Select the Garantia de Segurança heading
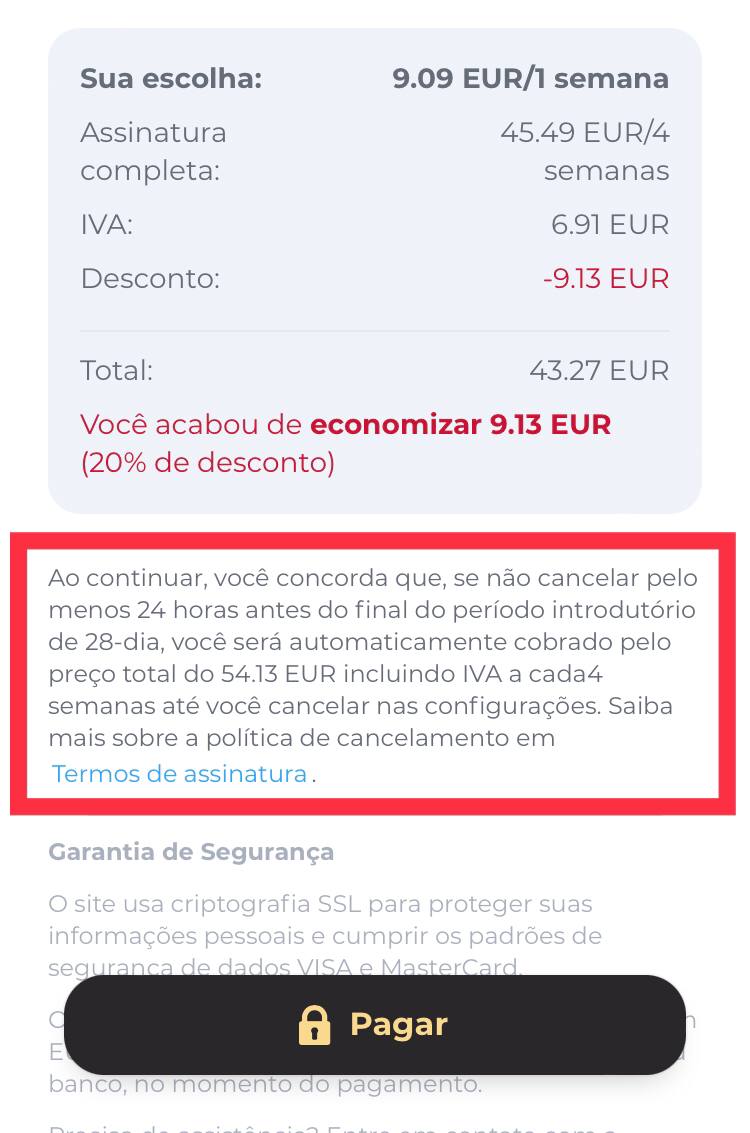Screen dimensions: 750x1133 (191, 852)
